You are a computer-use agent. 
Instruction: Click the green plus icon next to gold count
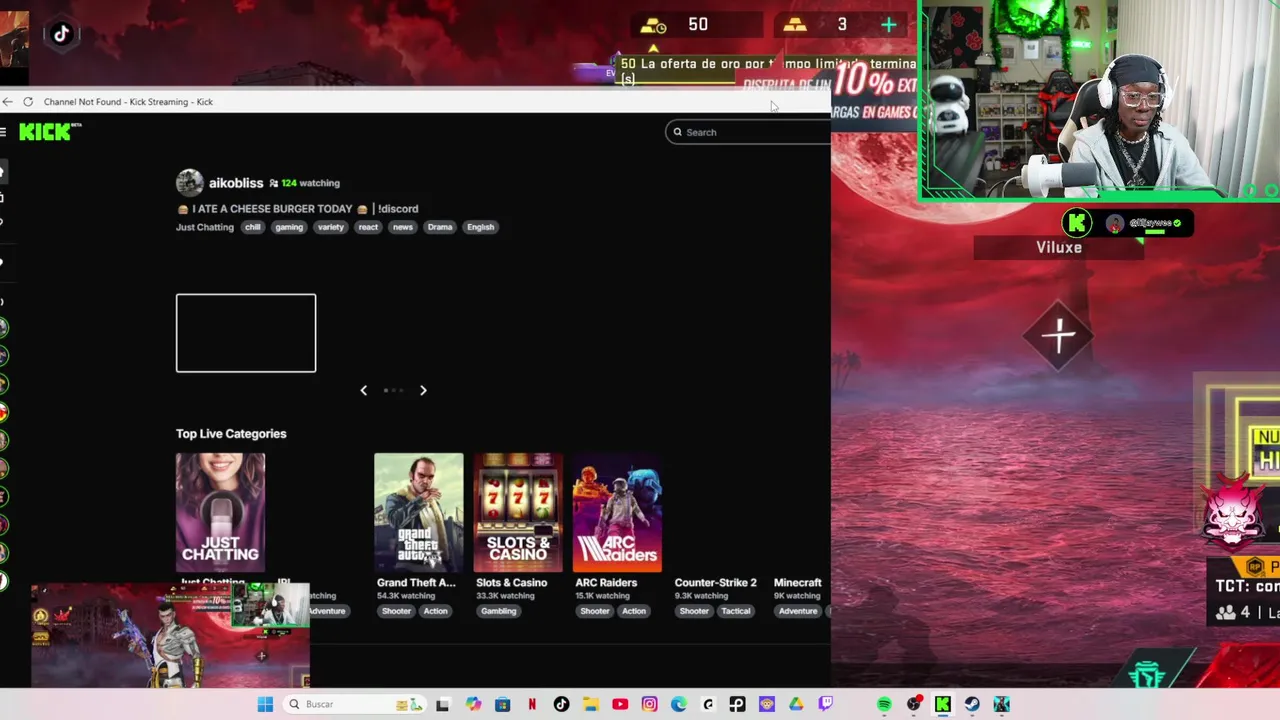pyautogui.click(x=889, y=25)
